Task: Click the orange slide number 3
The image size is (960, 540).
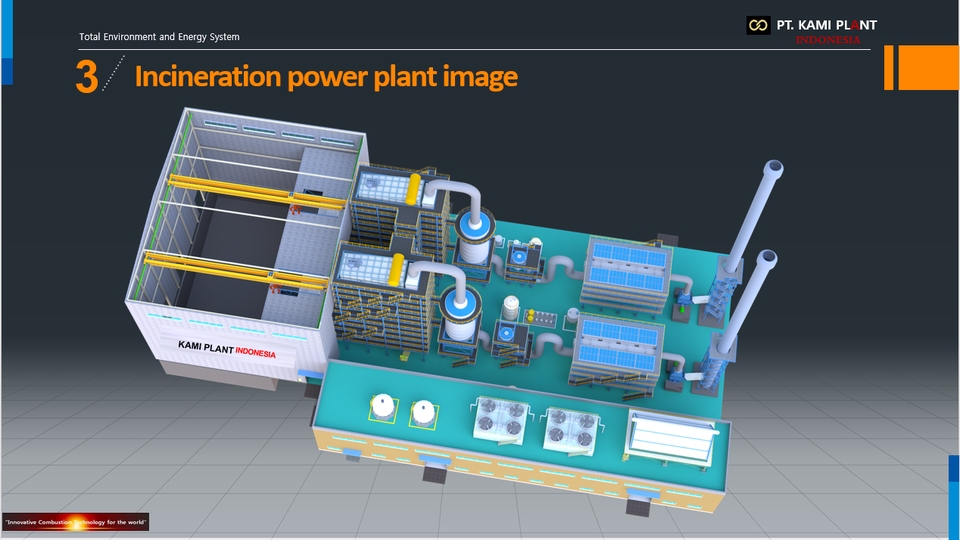Action: 86,77
